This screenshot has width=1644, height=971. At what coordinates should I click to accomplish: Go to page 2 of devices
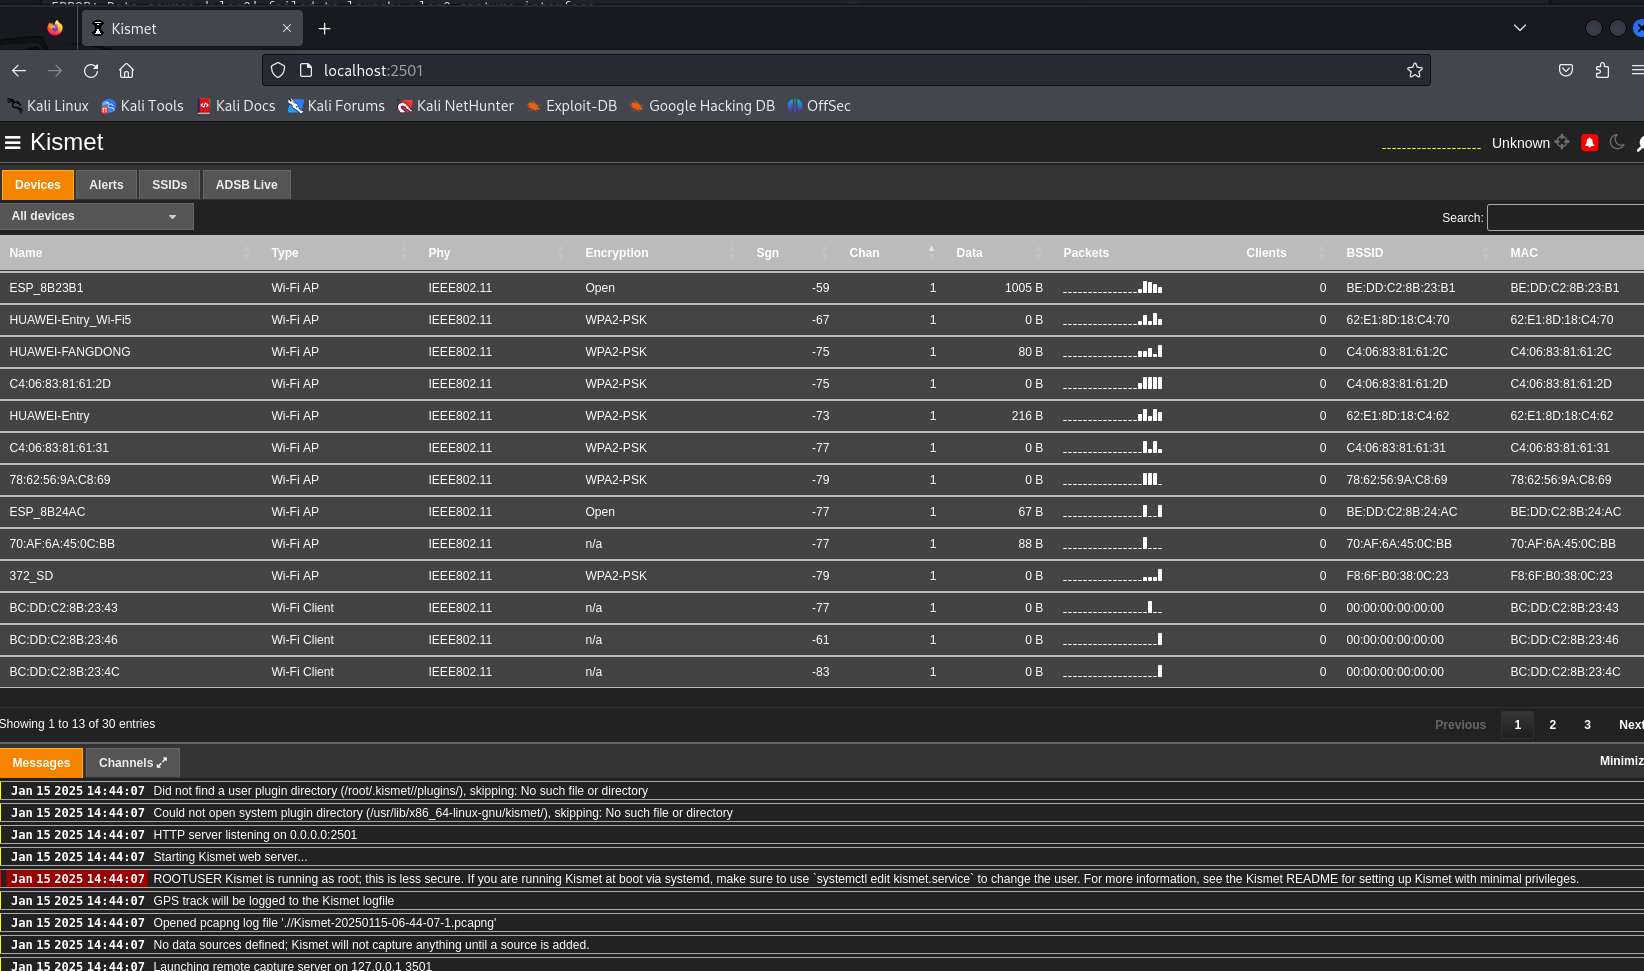[1552, 725]
